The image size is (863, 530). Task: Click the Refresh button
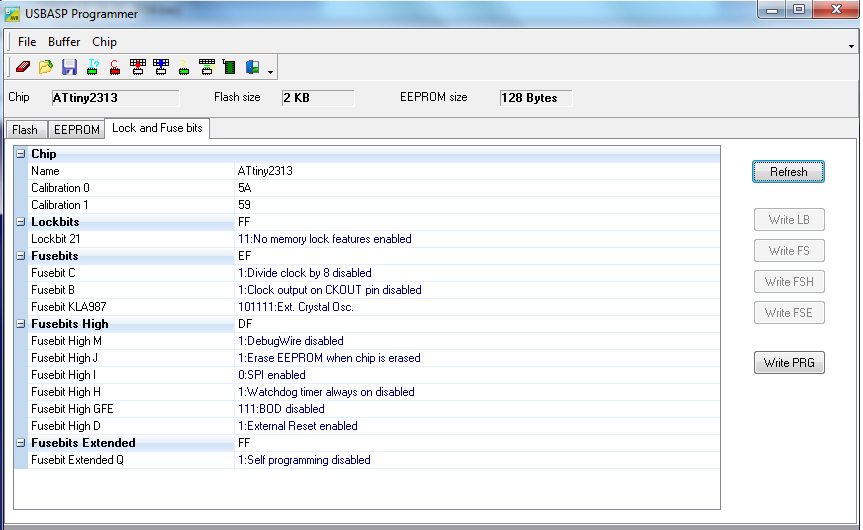[x=788, y=172]
